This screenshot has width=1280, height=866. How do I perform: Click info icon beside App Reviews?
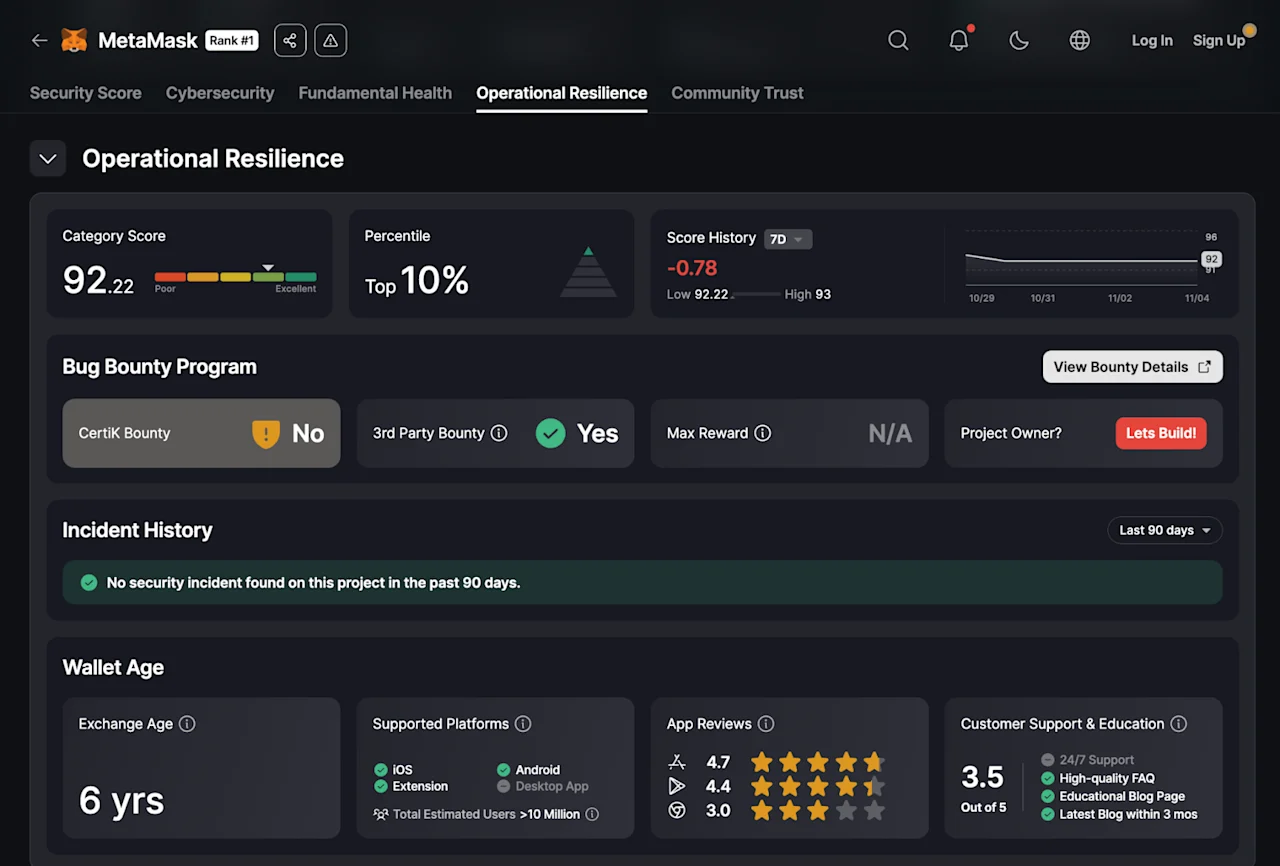[x=766, y=724]
